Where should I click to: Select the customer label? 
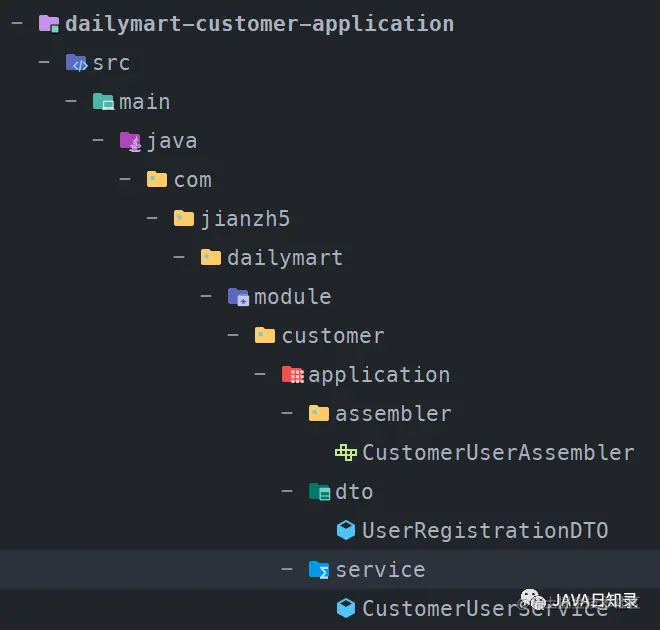coord(333,336)
